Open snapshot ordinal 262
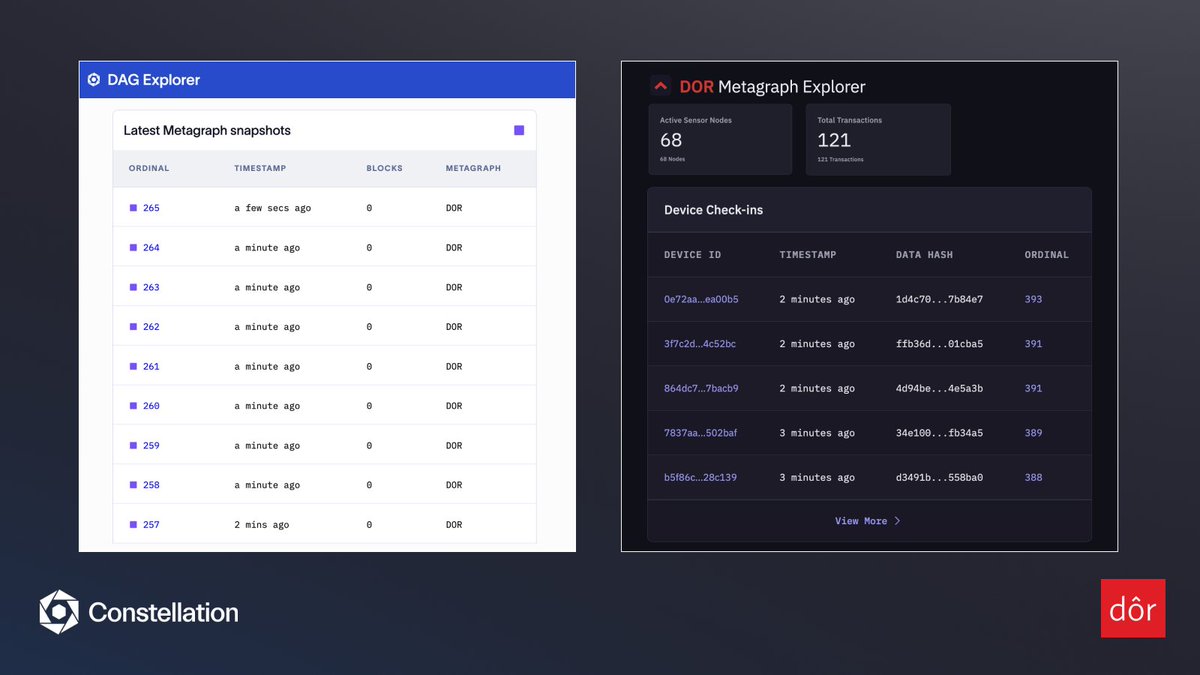Screen dimensions: 1200x675 [151, 327]
